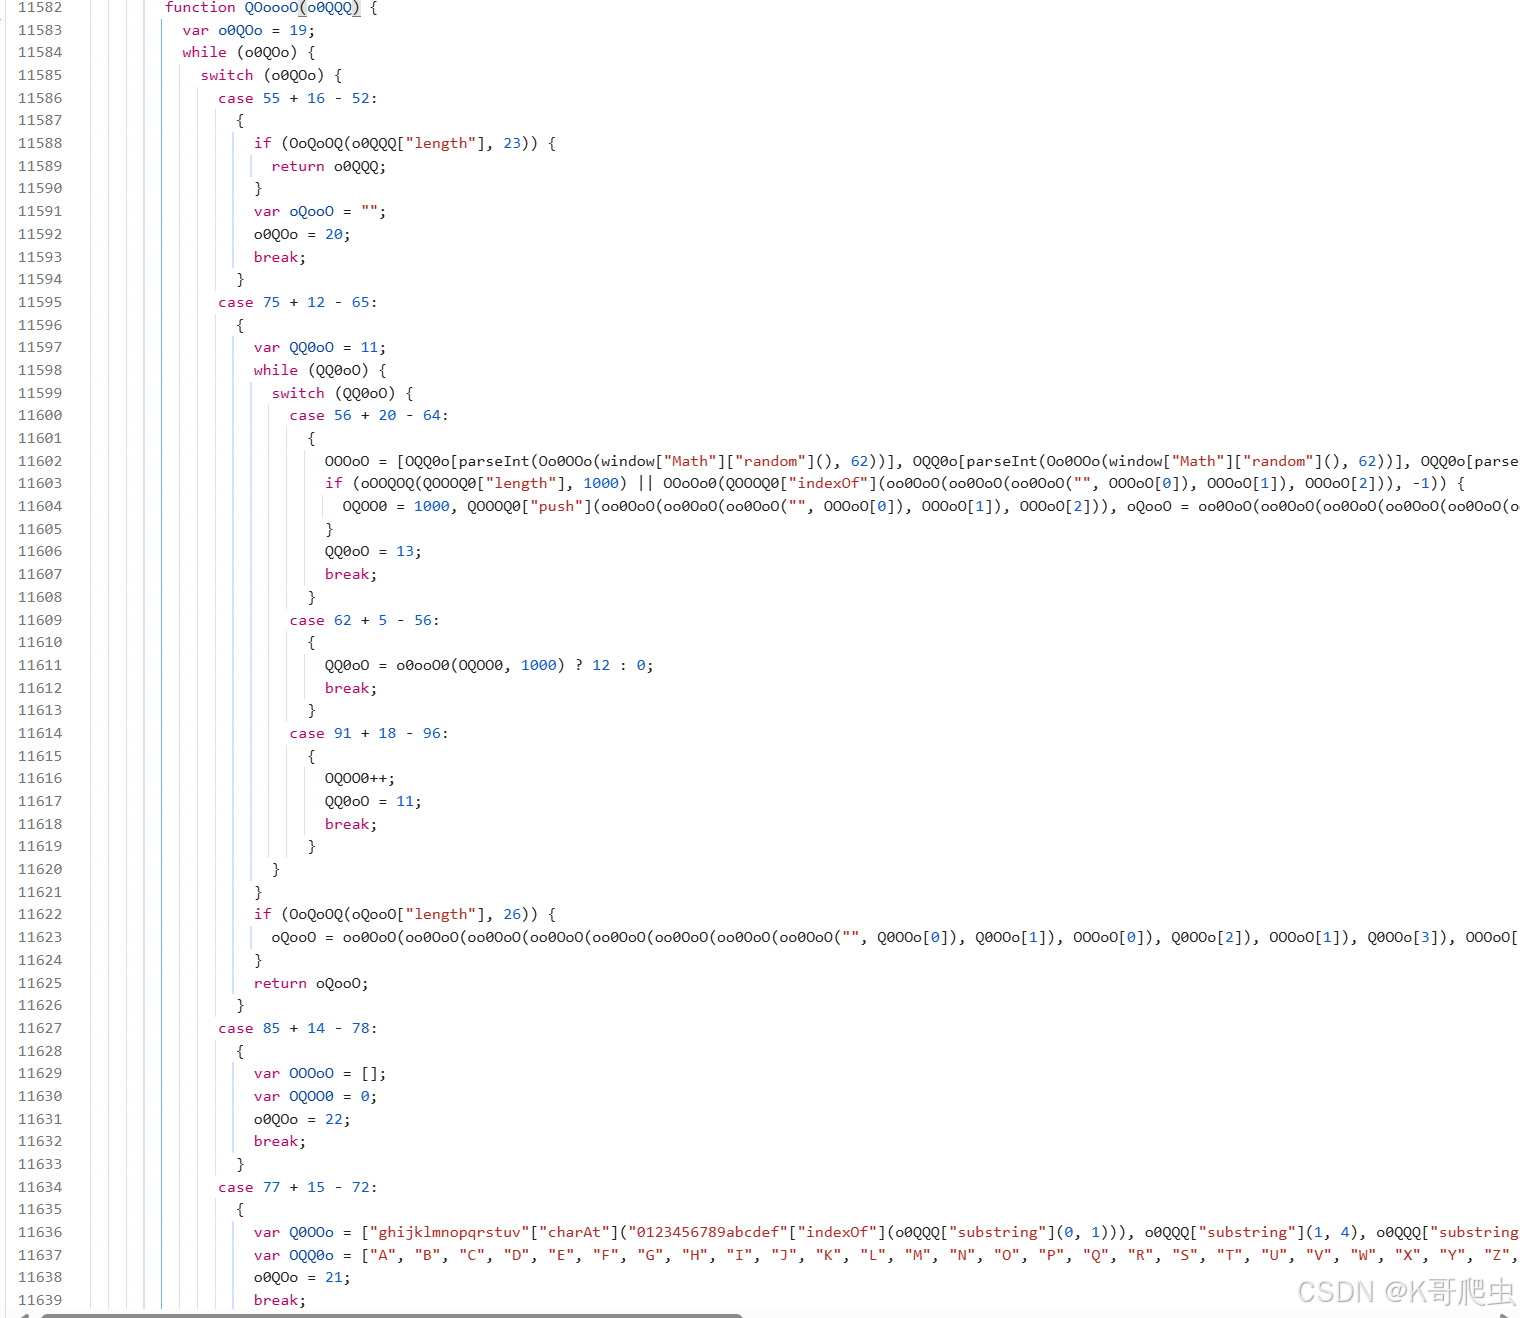Click 'QQ0oO = 13;' assignment
The width and height of the screenshot is (1520, 1318).
coord(373,551)
